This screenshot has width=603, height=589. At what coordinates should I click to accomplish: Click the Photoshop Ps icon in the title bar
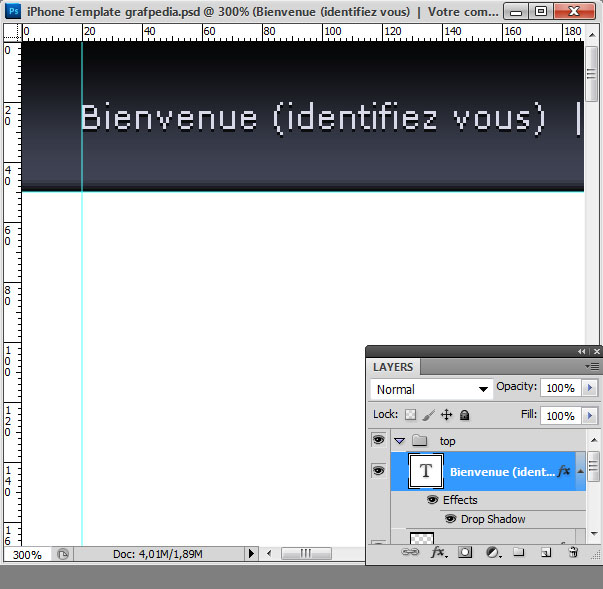[x=13, y=11]
